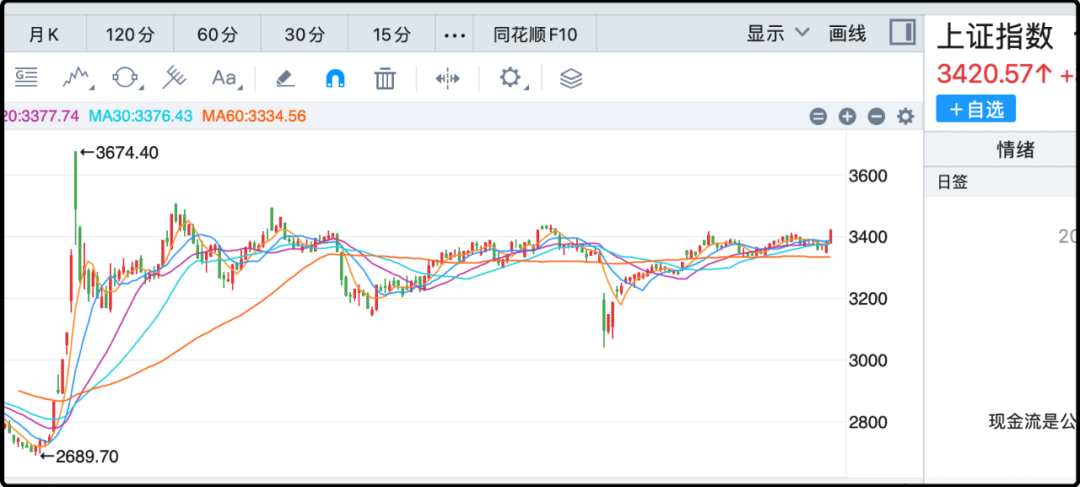Open the 同花顺F10 info page
The height and width of the screenshot is (487, 1080).
535,34
